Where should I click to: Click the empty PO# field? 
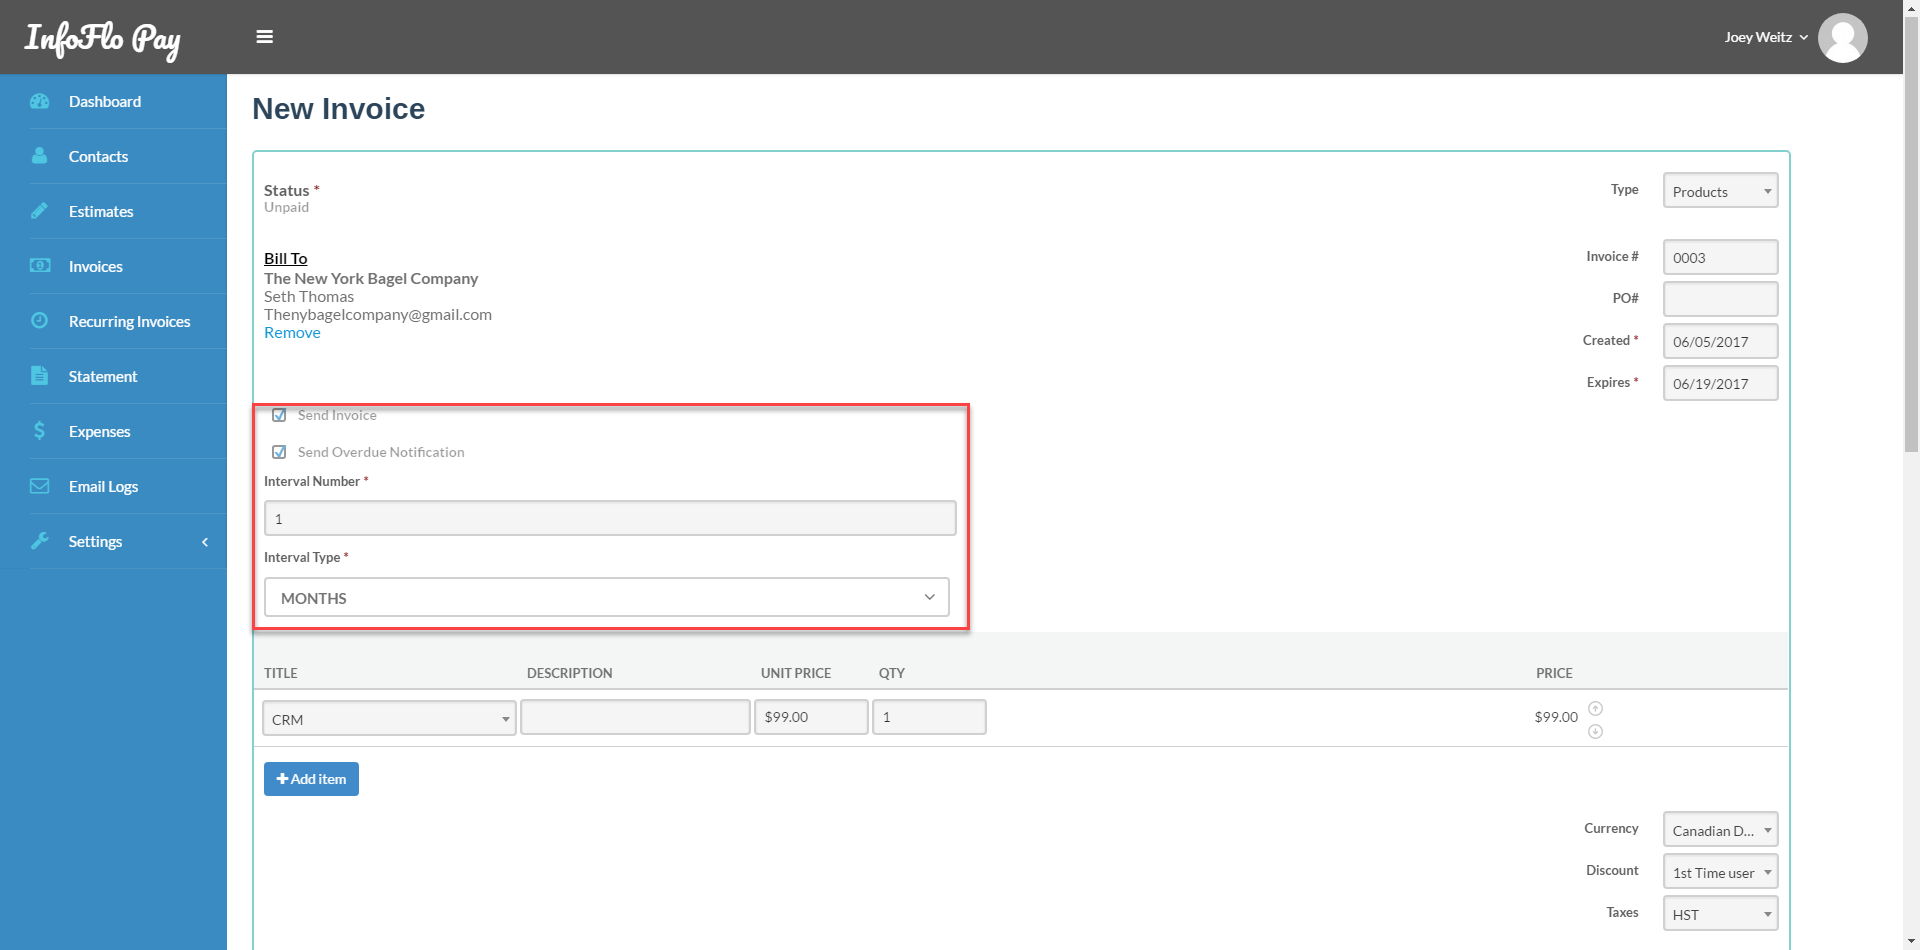1720,299
